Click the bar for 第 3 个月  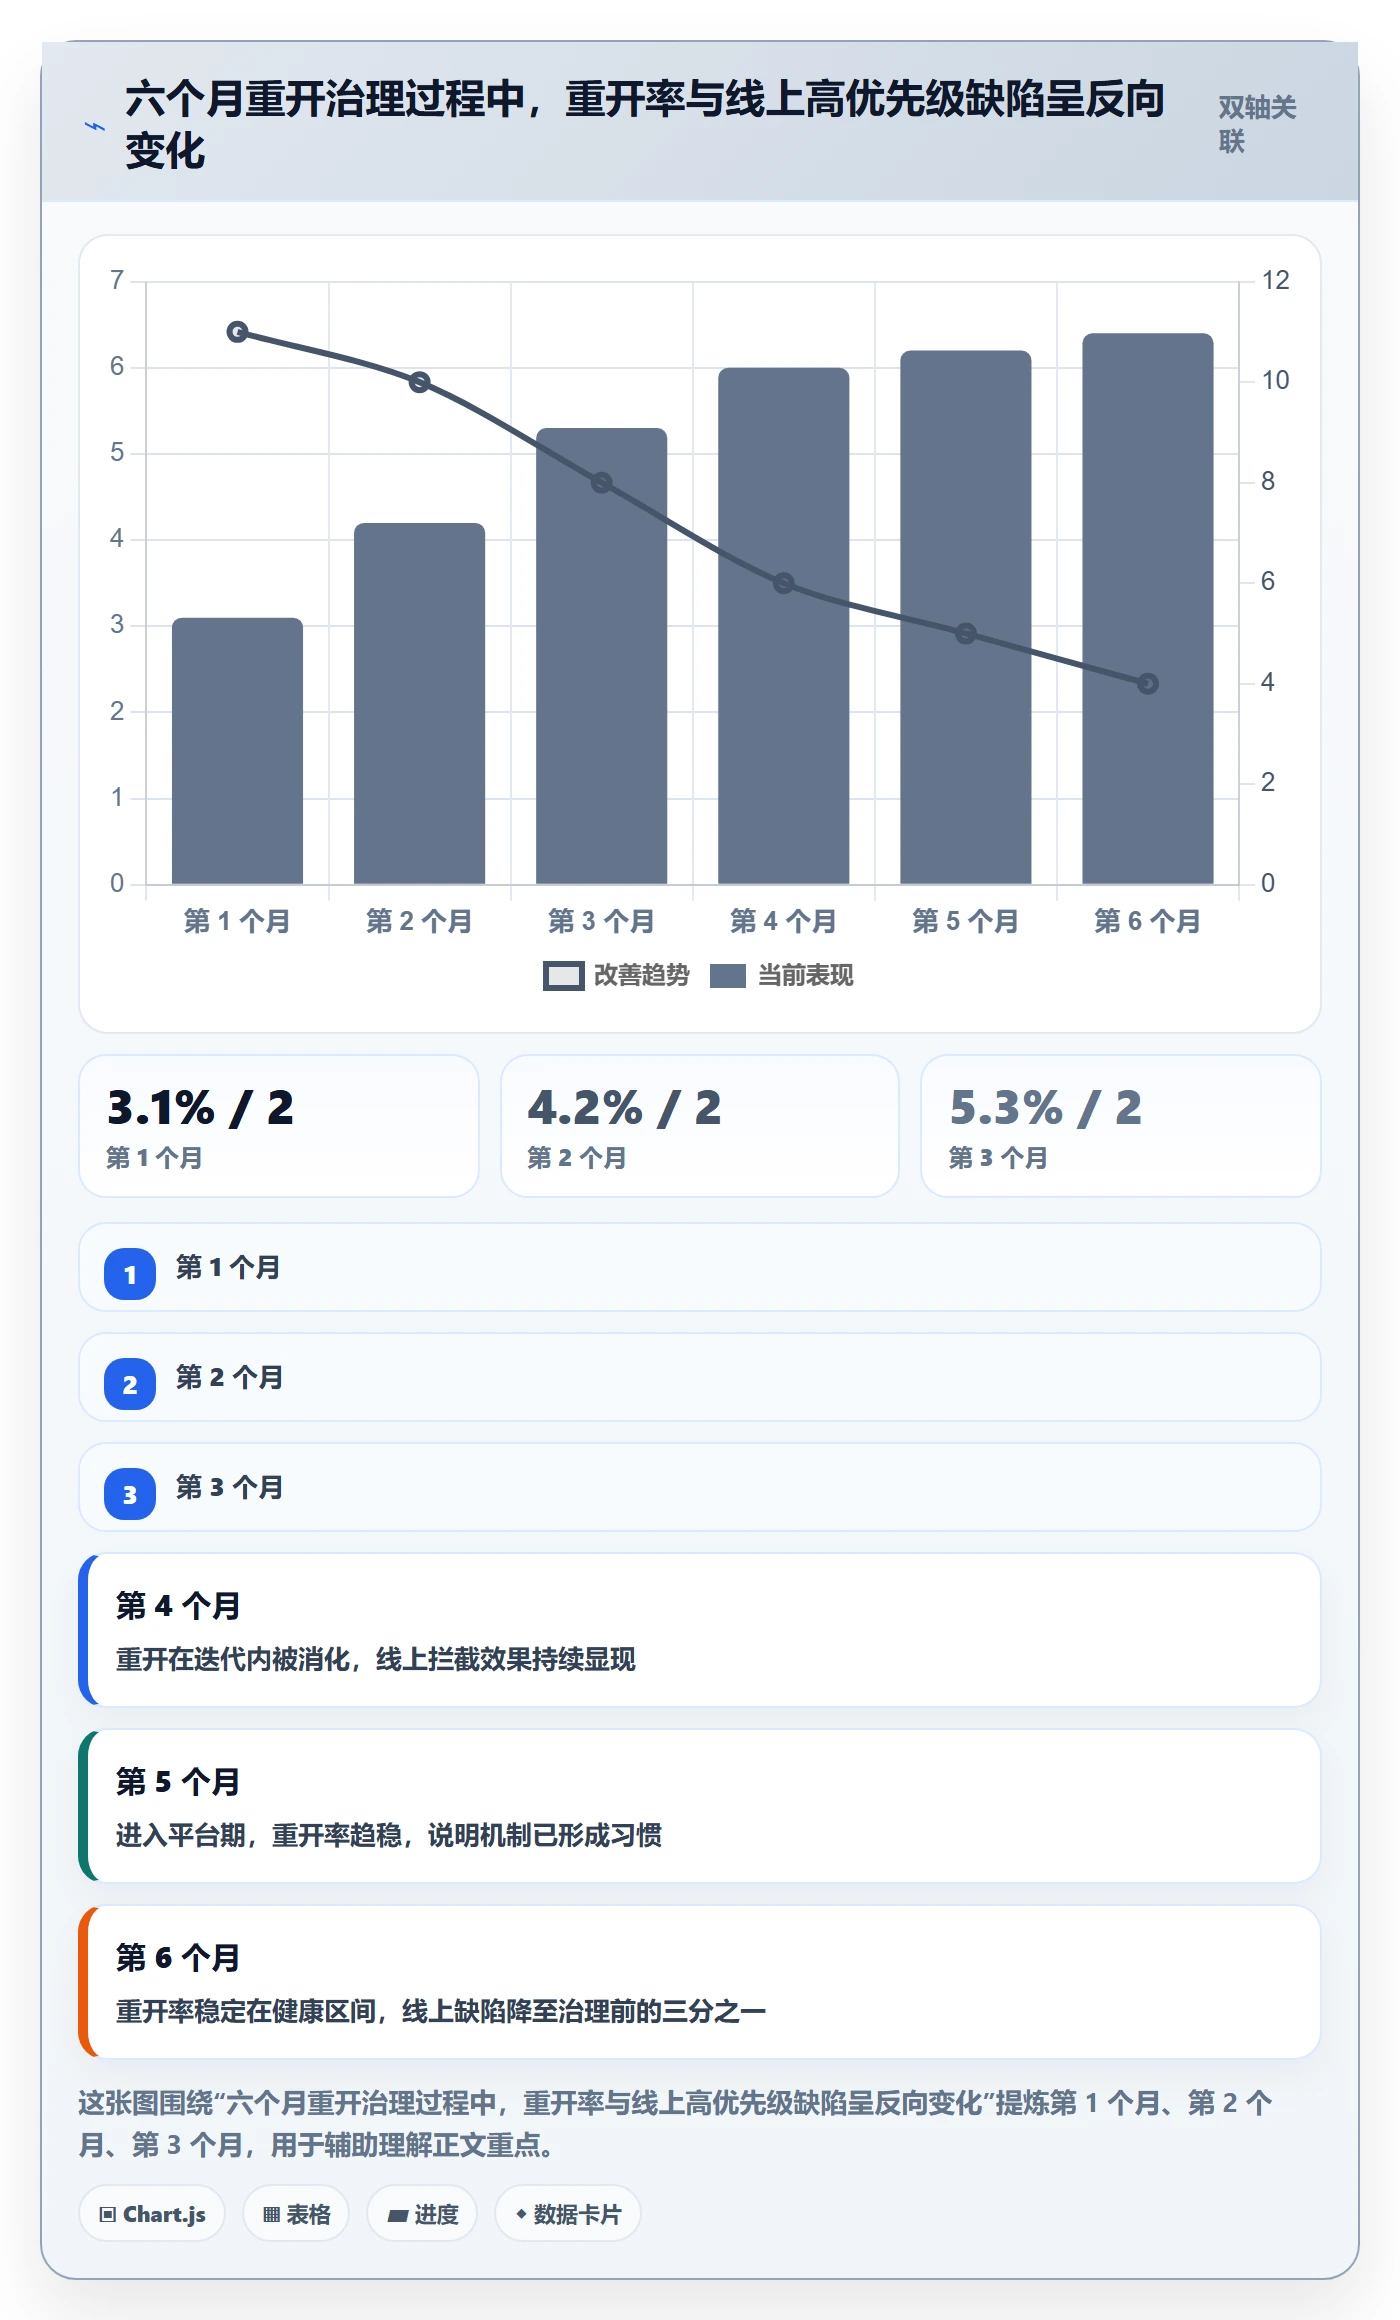[601, 656]
